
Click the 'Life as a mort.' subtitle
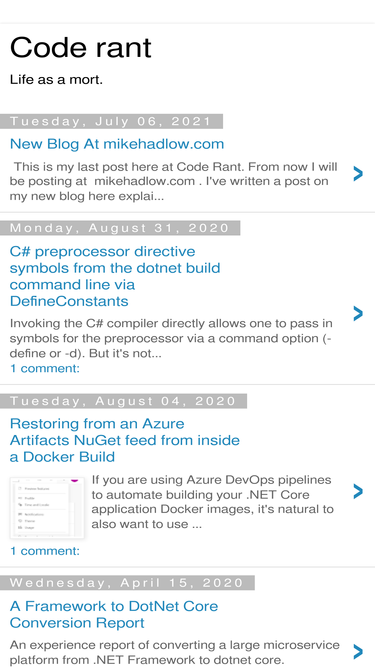tap(56, 80)
